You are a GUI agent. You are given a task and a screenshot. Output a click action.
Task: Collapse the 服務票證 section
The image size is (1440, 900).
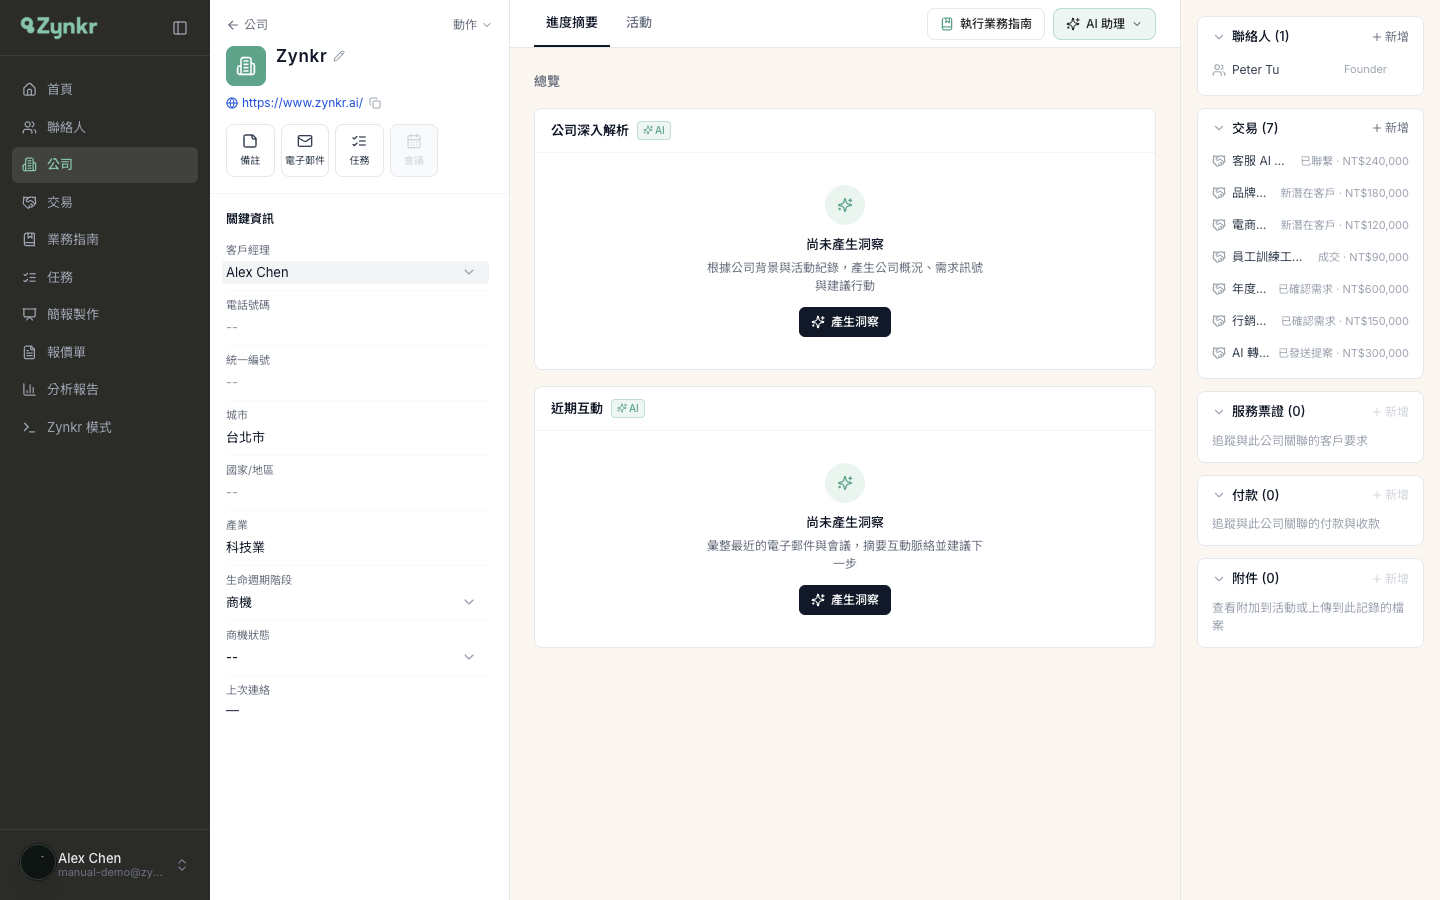pyautogui.click(x=1218, y=412)
